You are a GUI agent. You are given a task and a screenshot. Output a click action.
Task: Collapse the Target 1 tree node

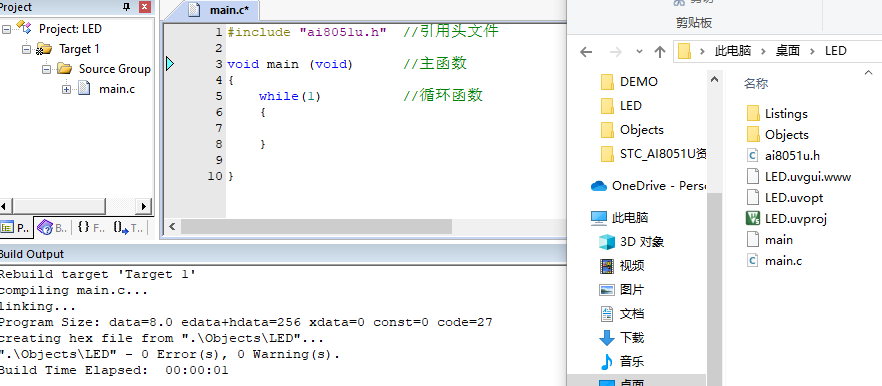point(26,49)
